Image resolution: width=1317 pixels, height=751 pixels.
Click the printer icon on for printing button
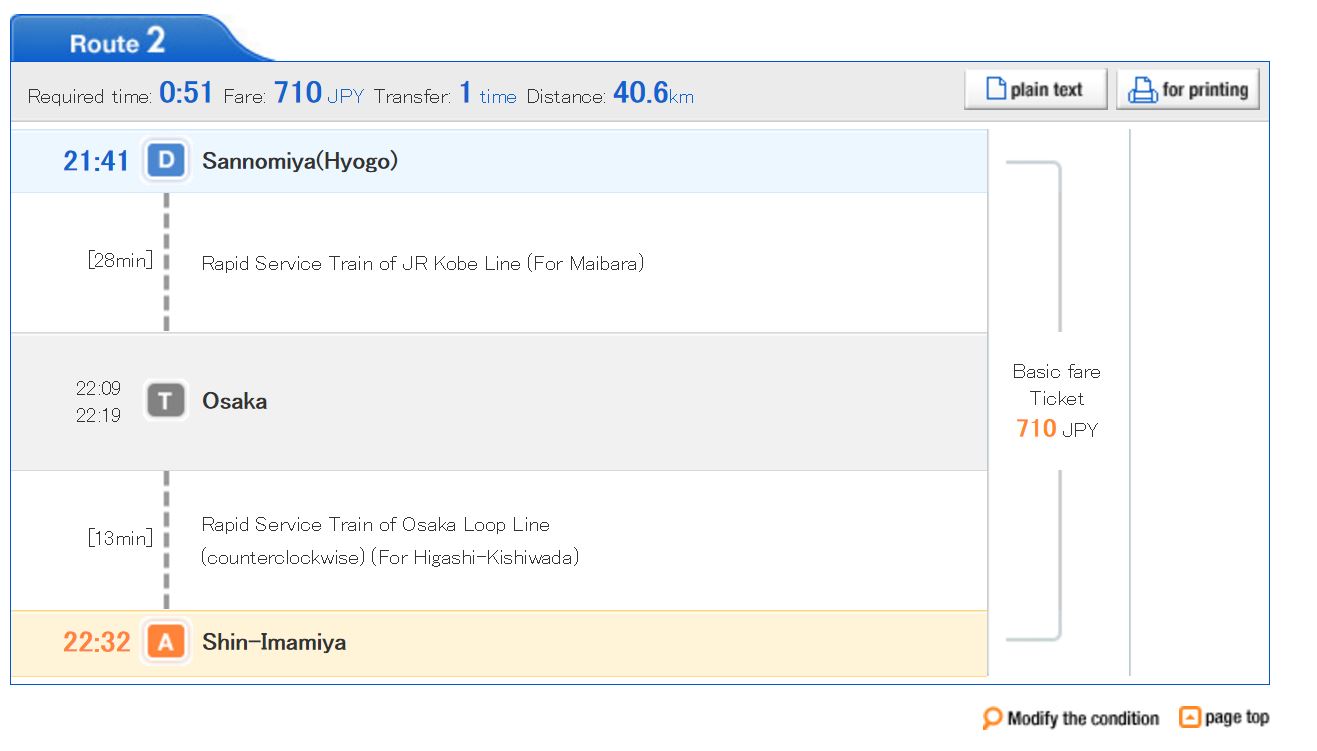[x=1142, y=90]
